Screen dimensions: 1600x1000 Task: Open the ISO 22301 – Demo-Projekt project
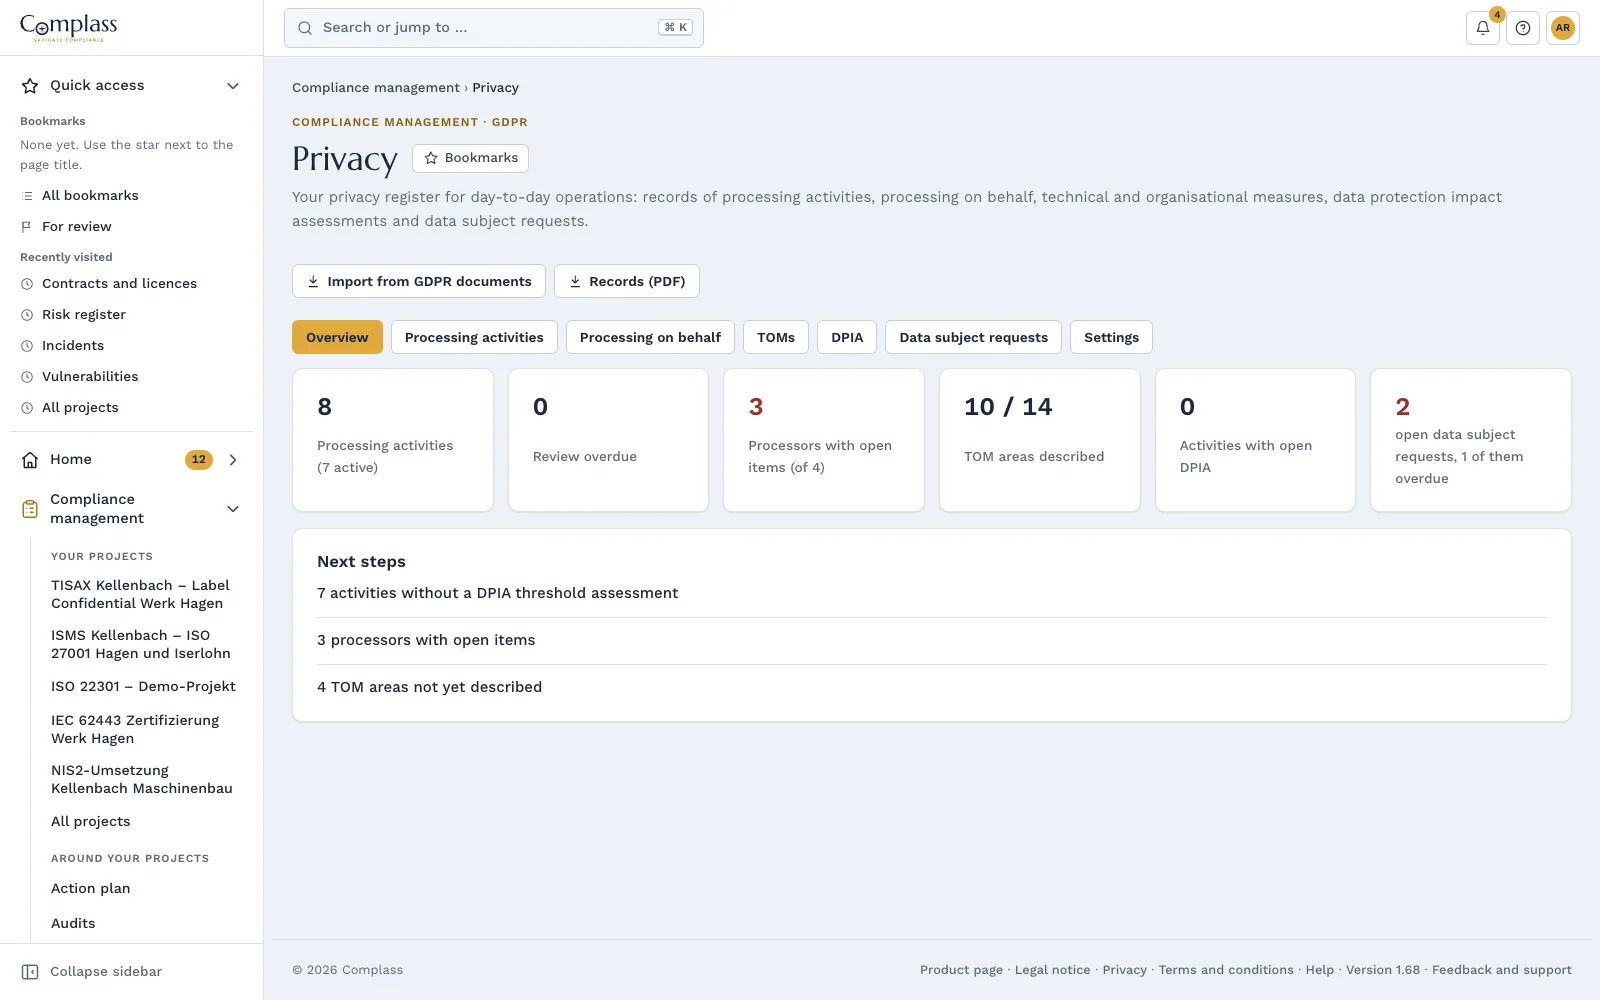[143, 687]
